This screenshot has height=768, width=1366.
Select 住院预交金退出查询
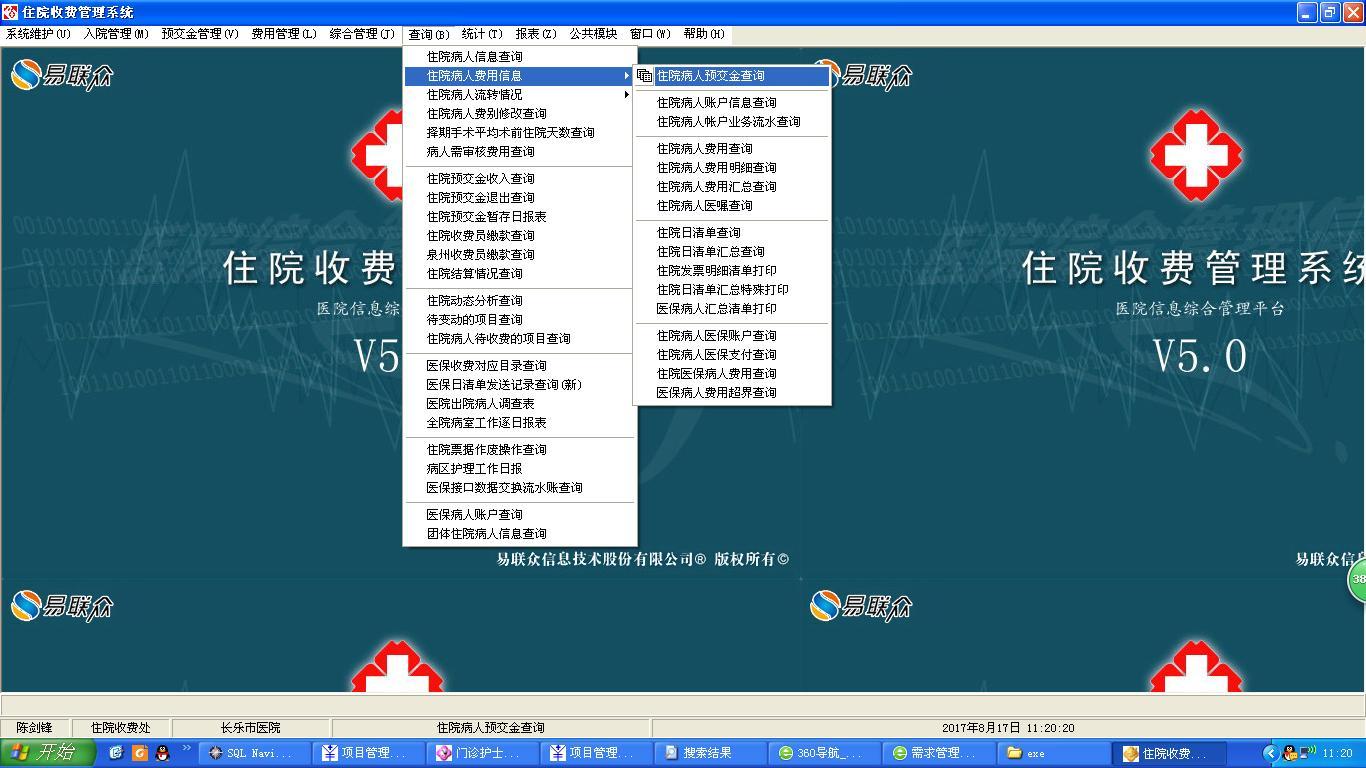[x=518, y=198]
